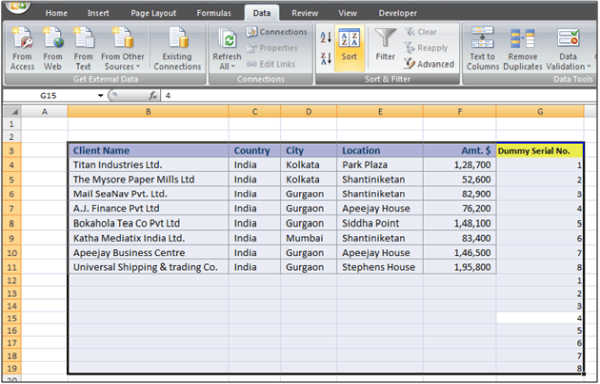Open the Connections command
Viewport: 600px width, 384px height.
(x=277, y=32)
